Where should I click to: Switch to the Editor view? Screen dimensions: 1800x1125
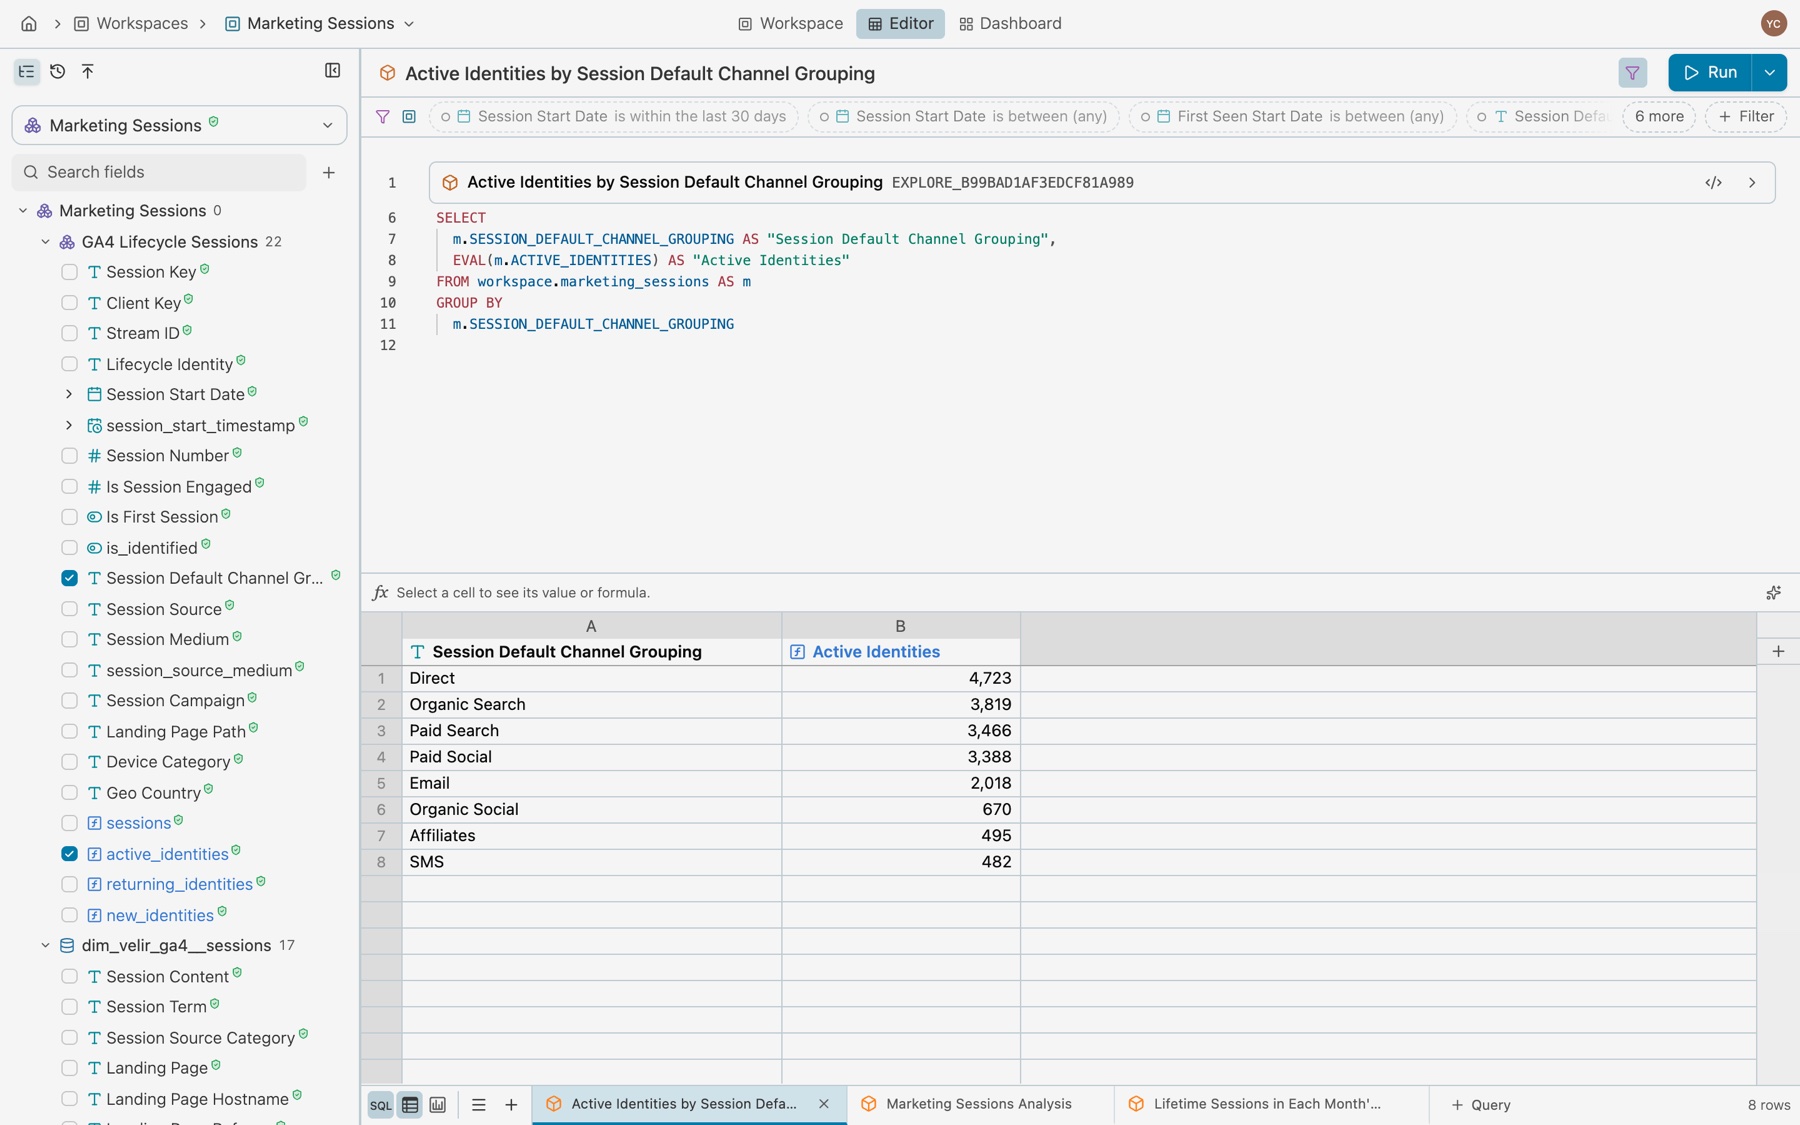(x=900, y=23)
